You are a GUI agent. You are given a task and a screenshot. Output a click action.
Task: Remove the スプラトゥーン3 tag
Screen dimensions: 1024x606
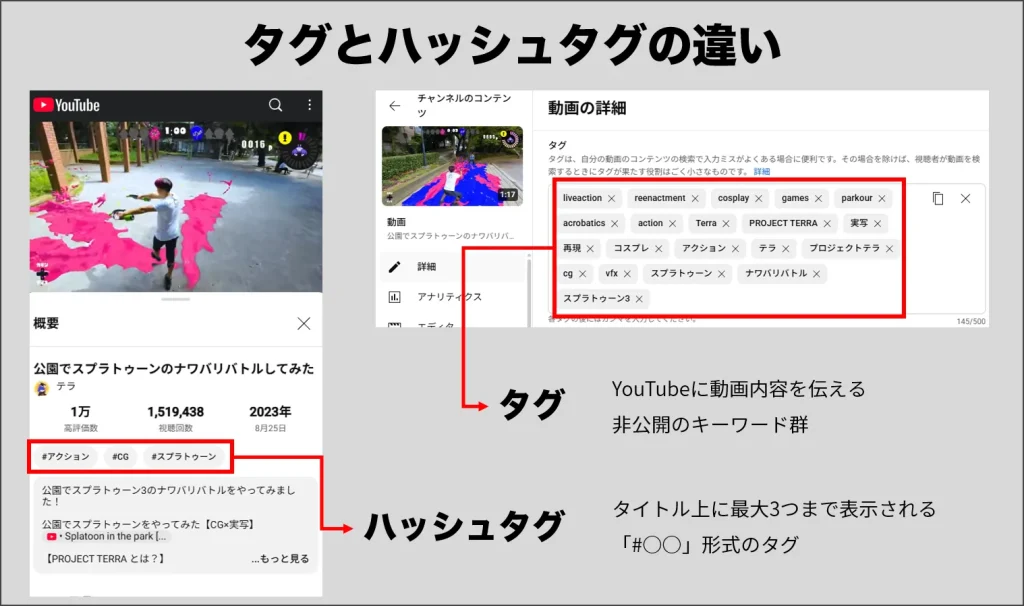pyautogui.click(x=639, y=299)
